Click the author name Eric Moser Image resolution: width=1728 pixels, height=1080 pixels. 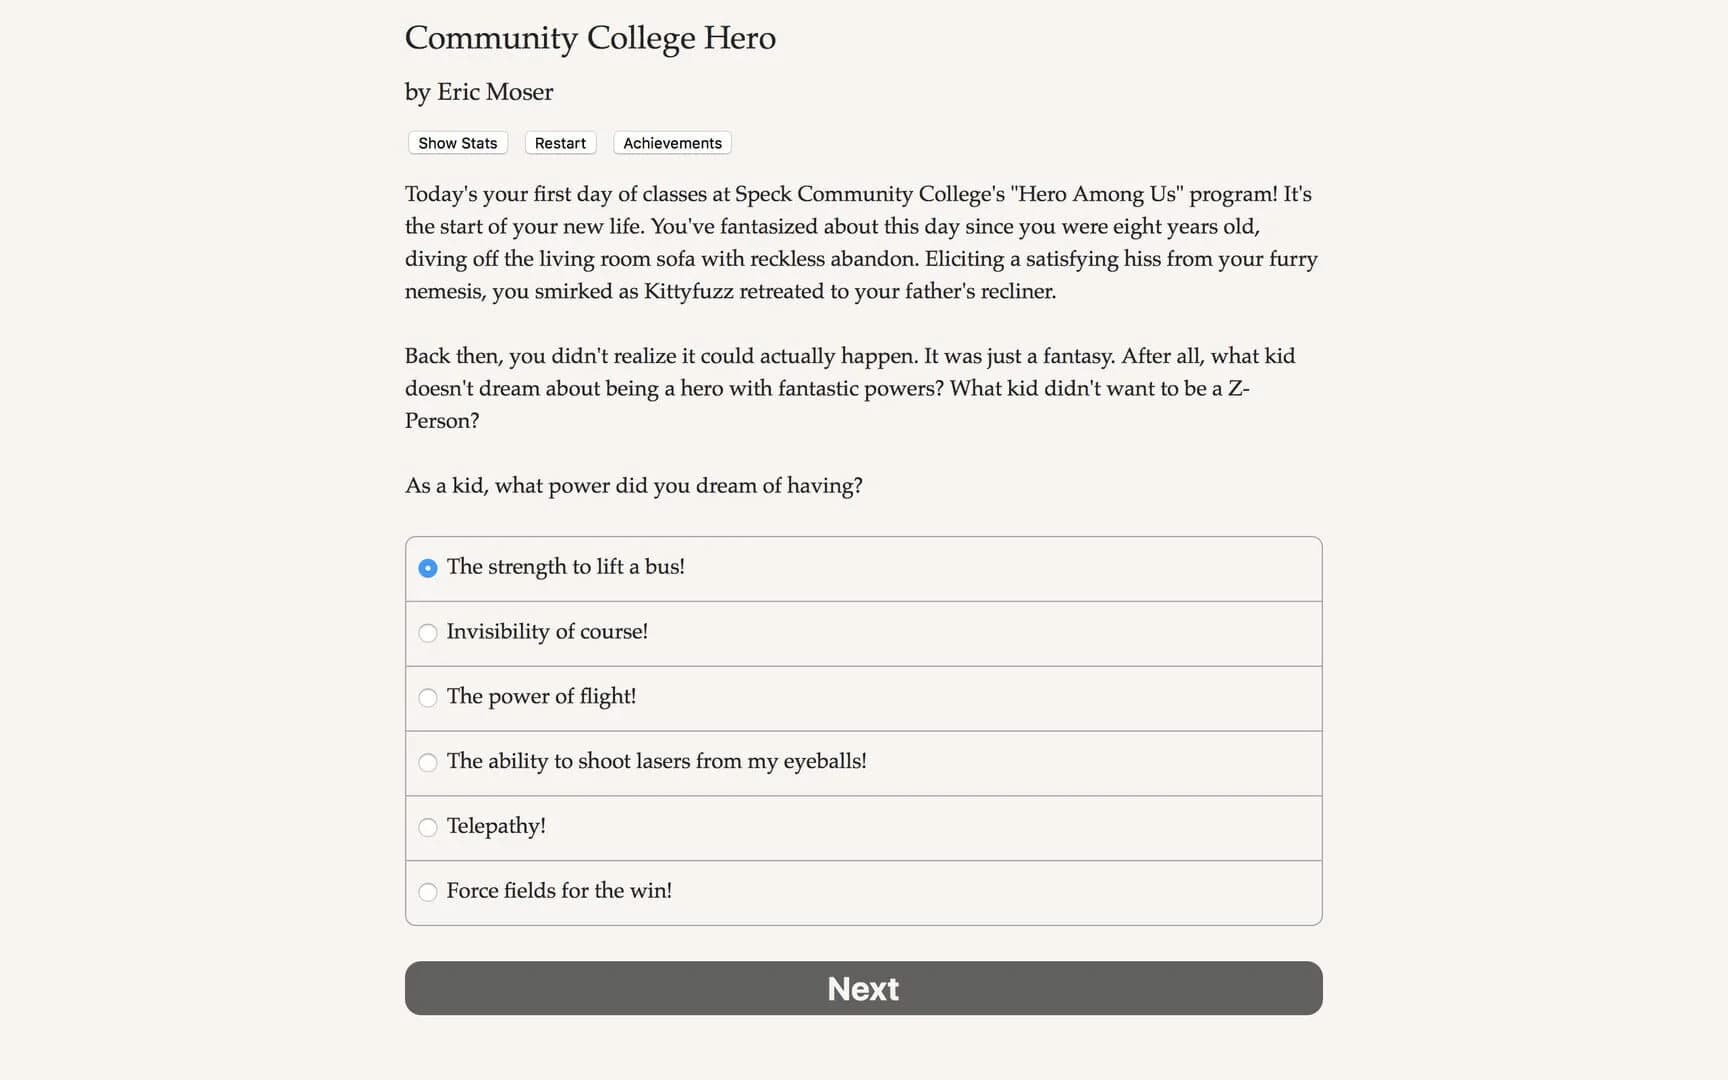[x=479, y=92]
